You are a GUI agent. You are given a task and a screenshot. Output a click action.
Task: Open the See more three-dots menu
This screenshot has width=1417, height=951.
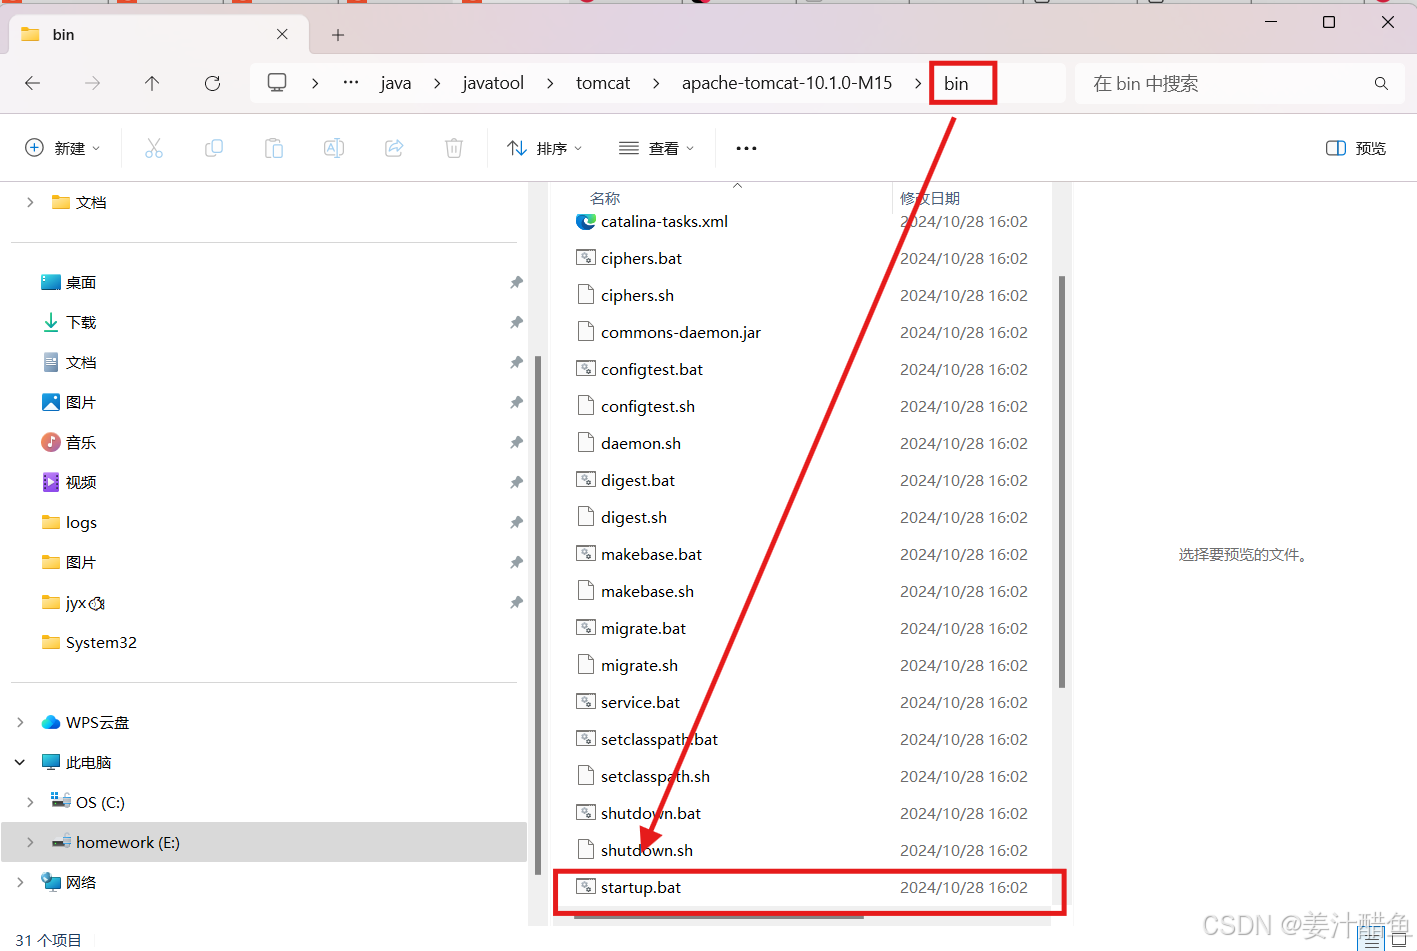(746, 148)
